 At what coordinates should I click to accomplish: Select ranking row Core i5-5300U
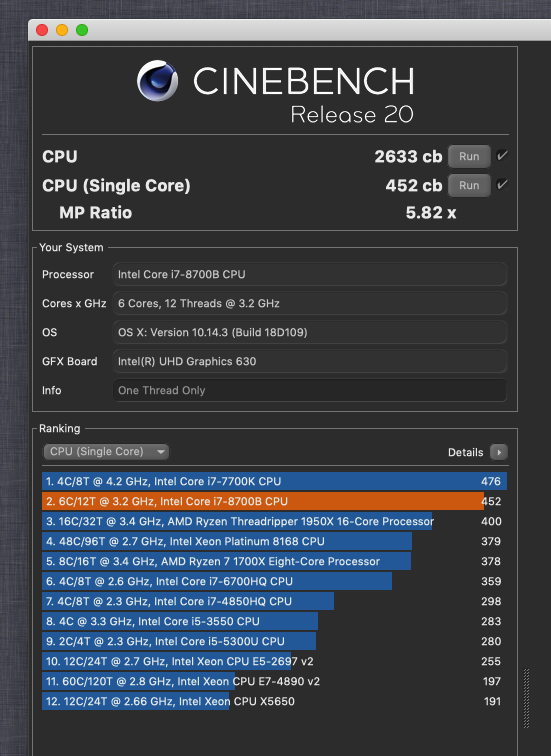tap(274, 641)
